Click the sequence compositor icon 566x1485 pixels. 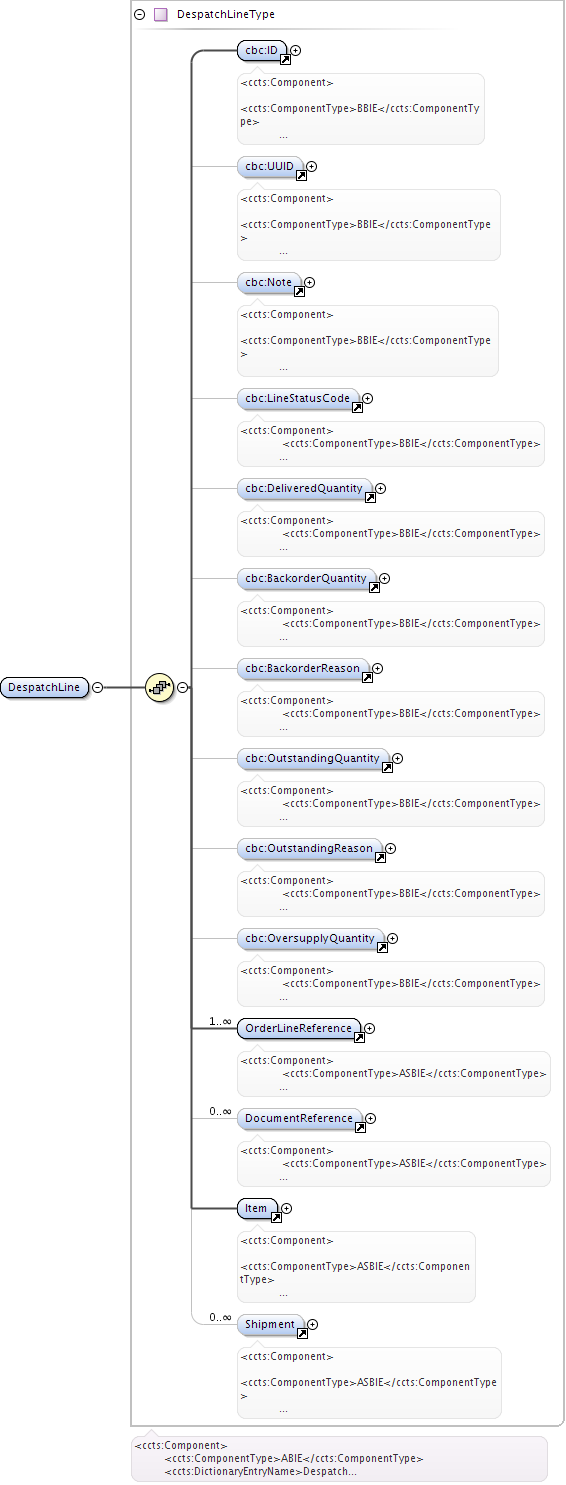point(160,687)
